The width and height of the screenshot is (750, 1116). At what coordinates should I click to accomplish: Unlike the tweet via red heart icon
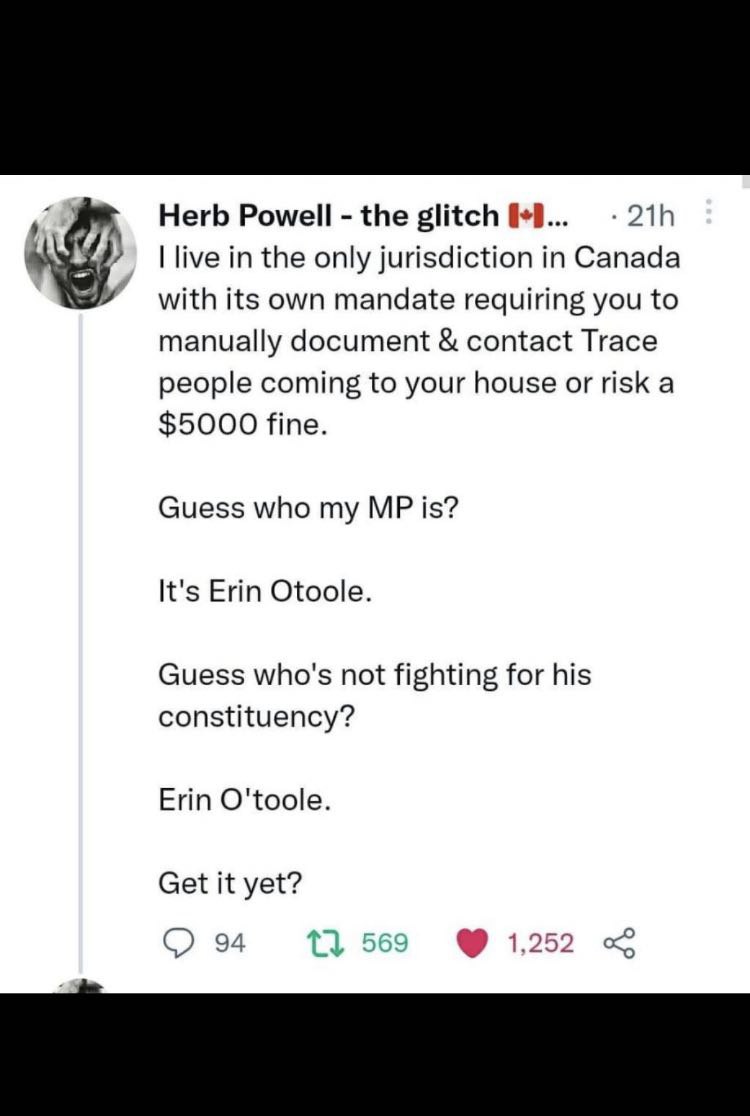472,944
